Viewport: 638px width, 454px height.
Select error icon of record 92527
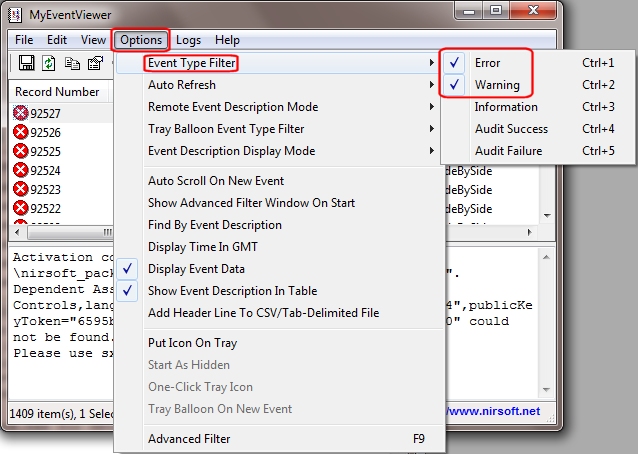pos(20,113)
